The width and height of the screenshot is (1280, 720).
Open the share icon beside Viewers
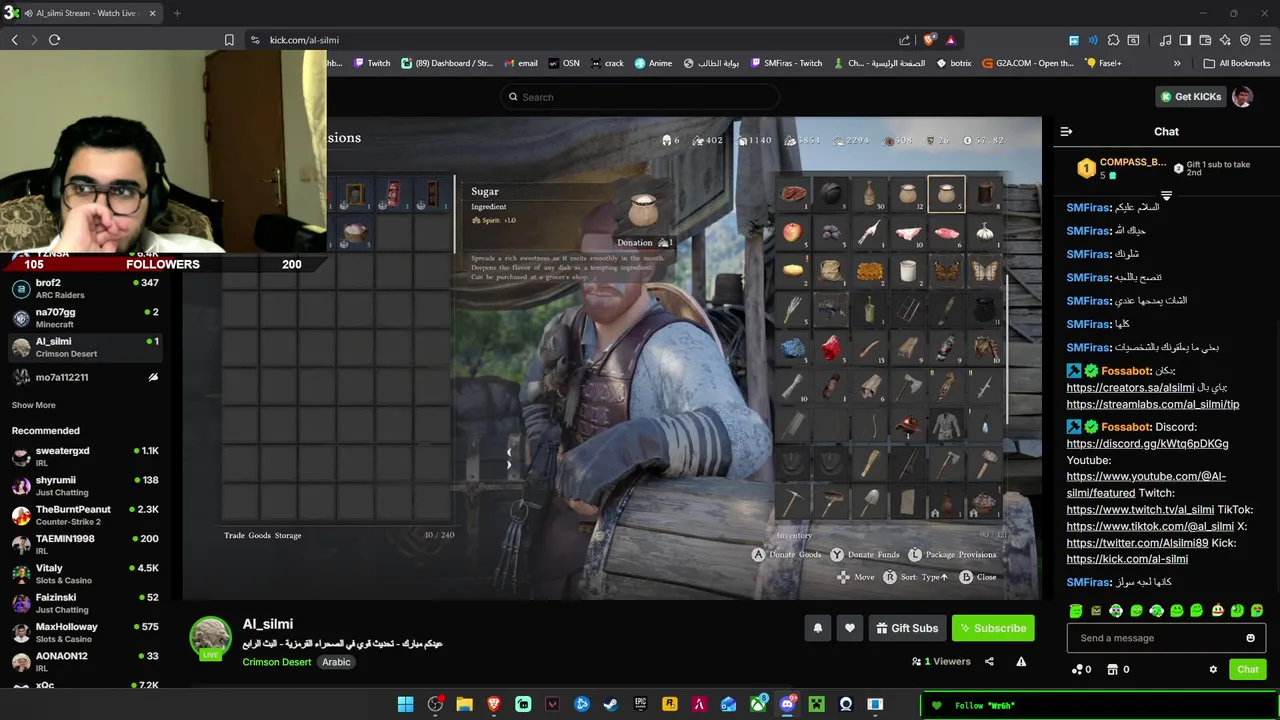point(989,661)
